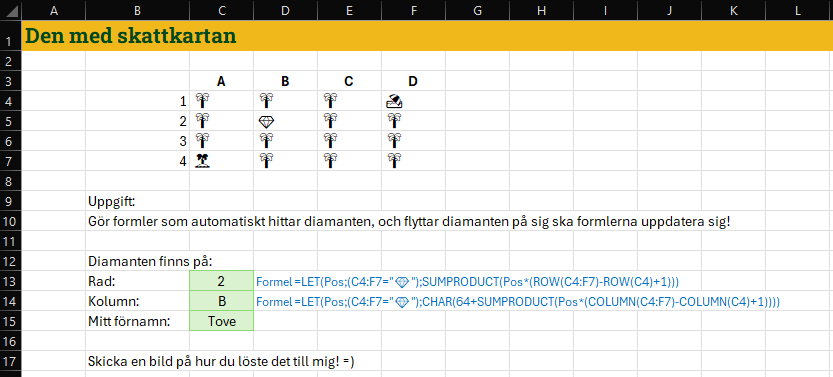Click the blue CHAR COLUMN formula text

pyautogui.click(x=518, y=302)
